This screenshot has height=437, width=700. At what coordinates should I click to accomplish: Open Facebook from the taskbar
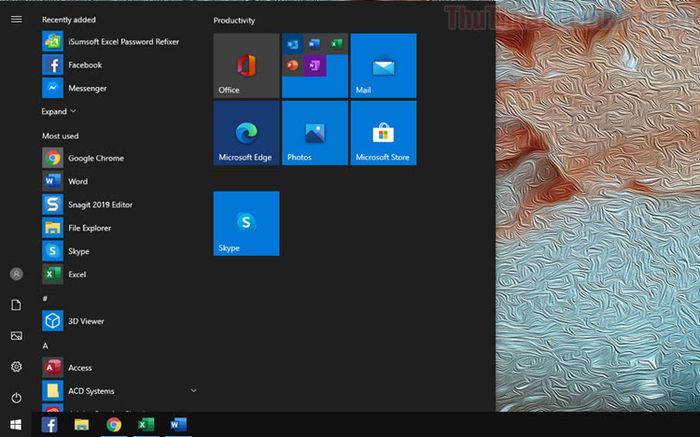49,425
